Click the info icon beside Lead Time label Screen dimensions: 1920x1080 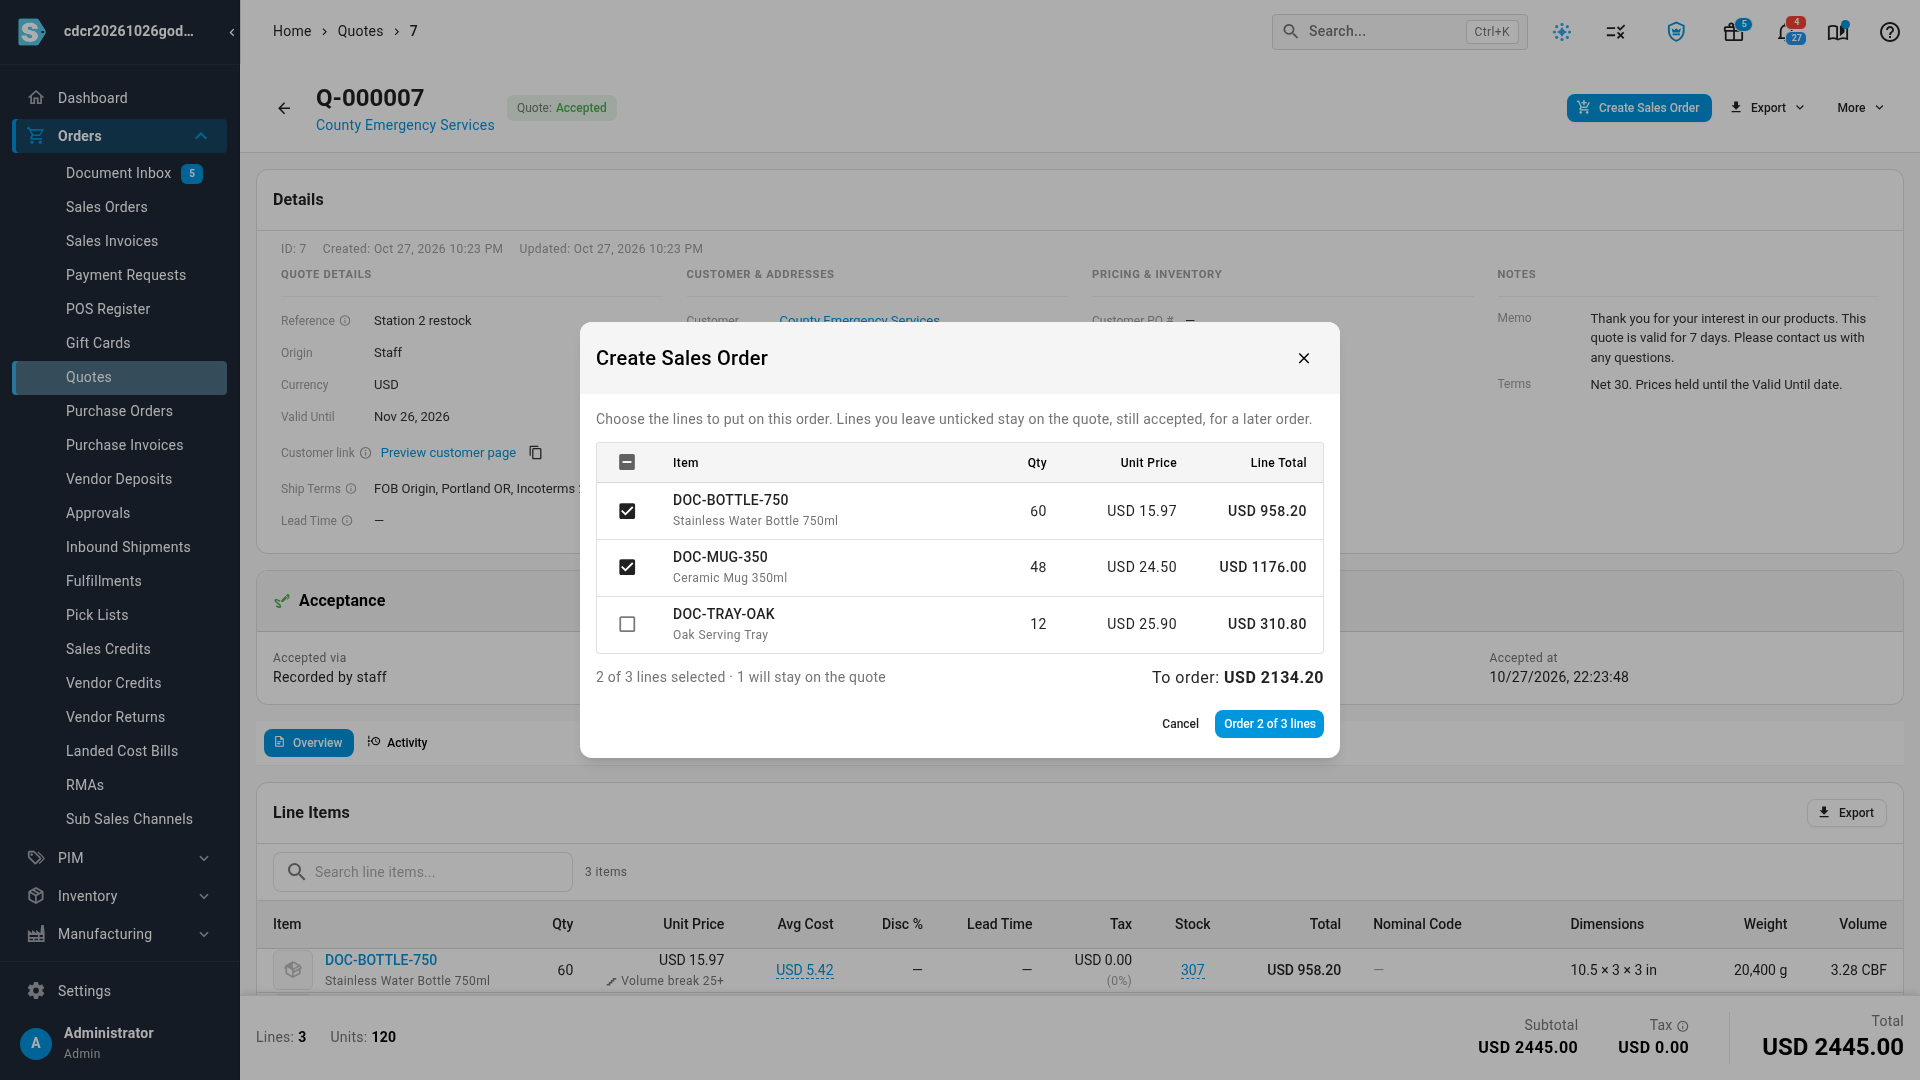347,521
